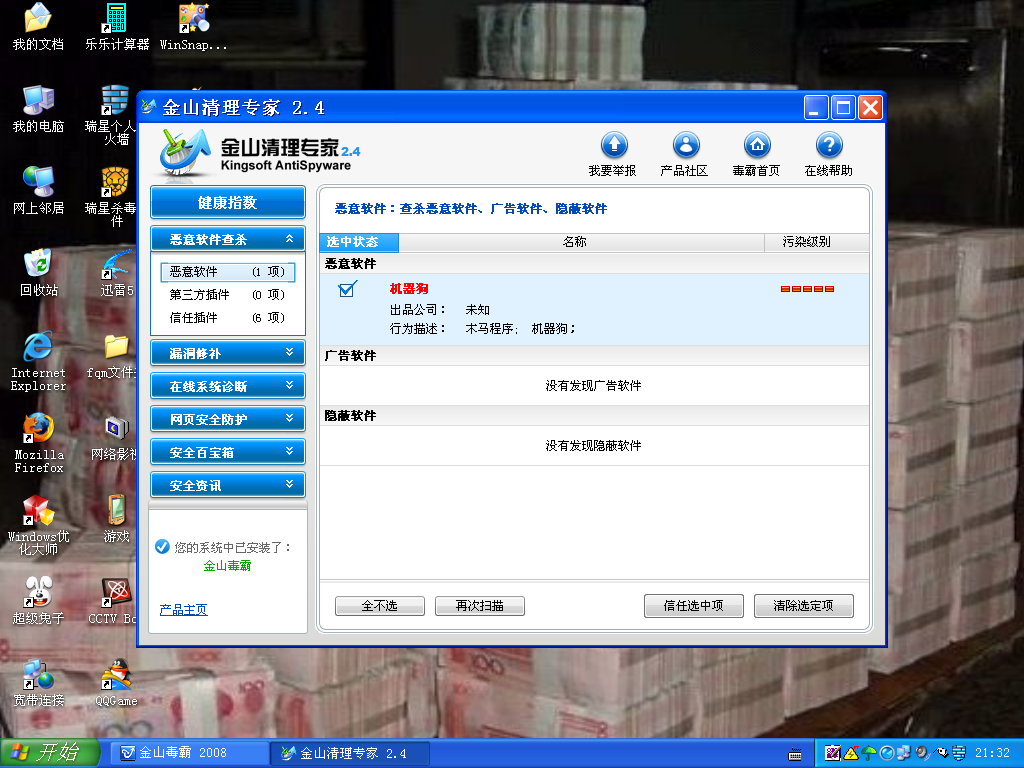
Task: Select 第三方插件 (0项) in sidebar
Action: tap(227, 295)
